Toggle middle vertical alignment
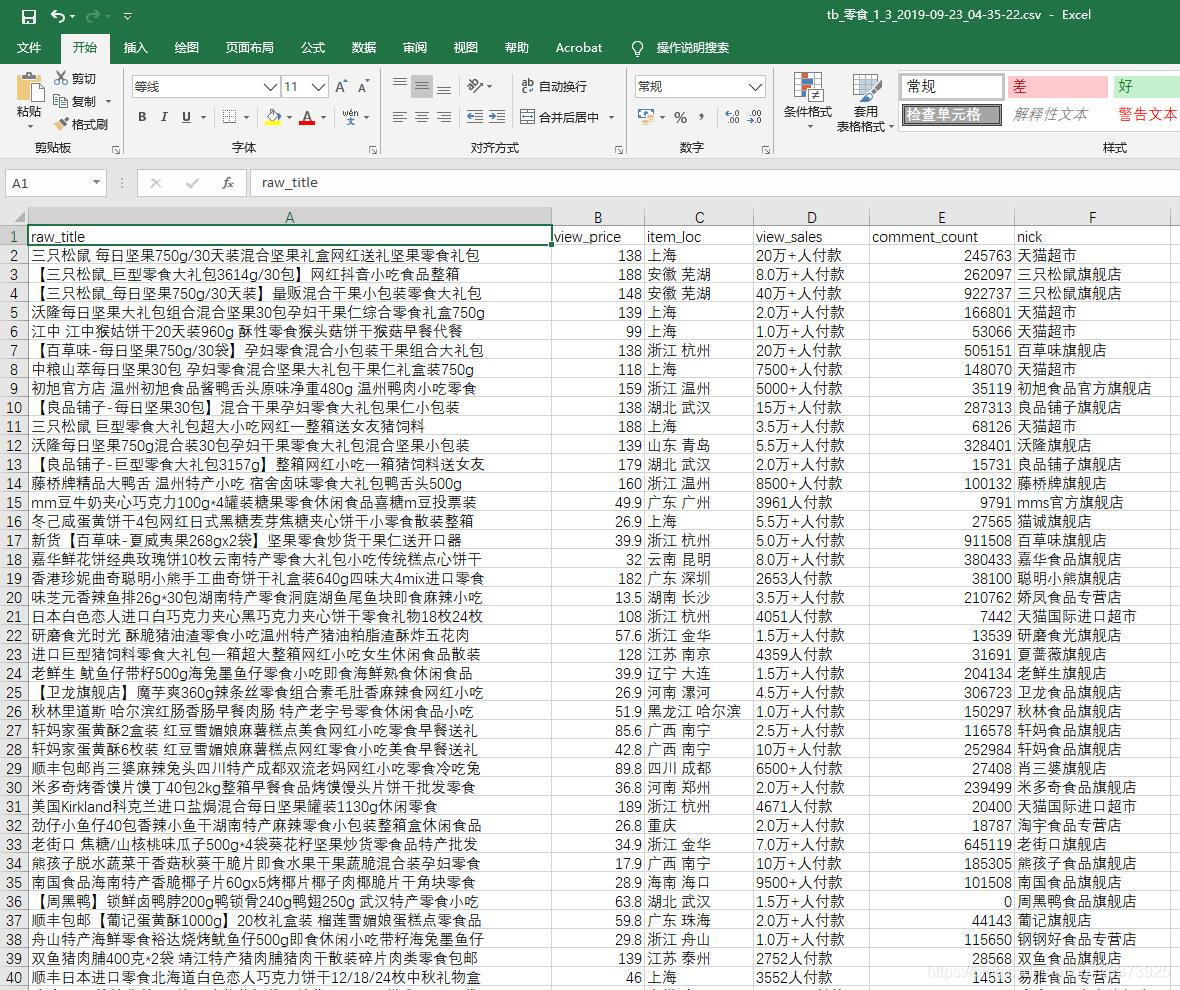The height and width of the screenshot is (990, 1180). [x=422, y=87]
